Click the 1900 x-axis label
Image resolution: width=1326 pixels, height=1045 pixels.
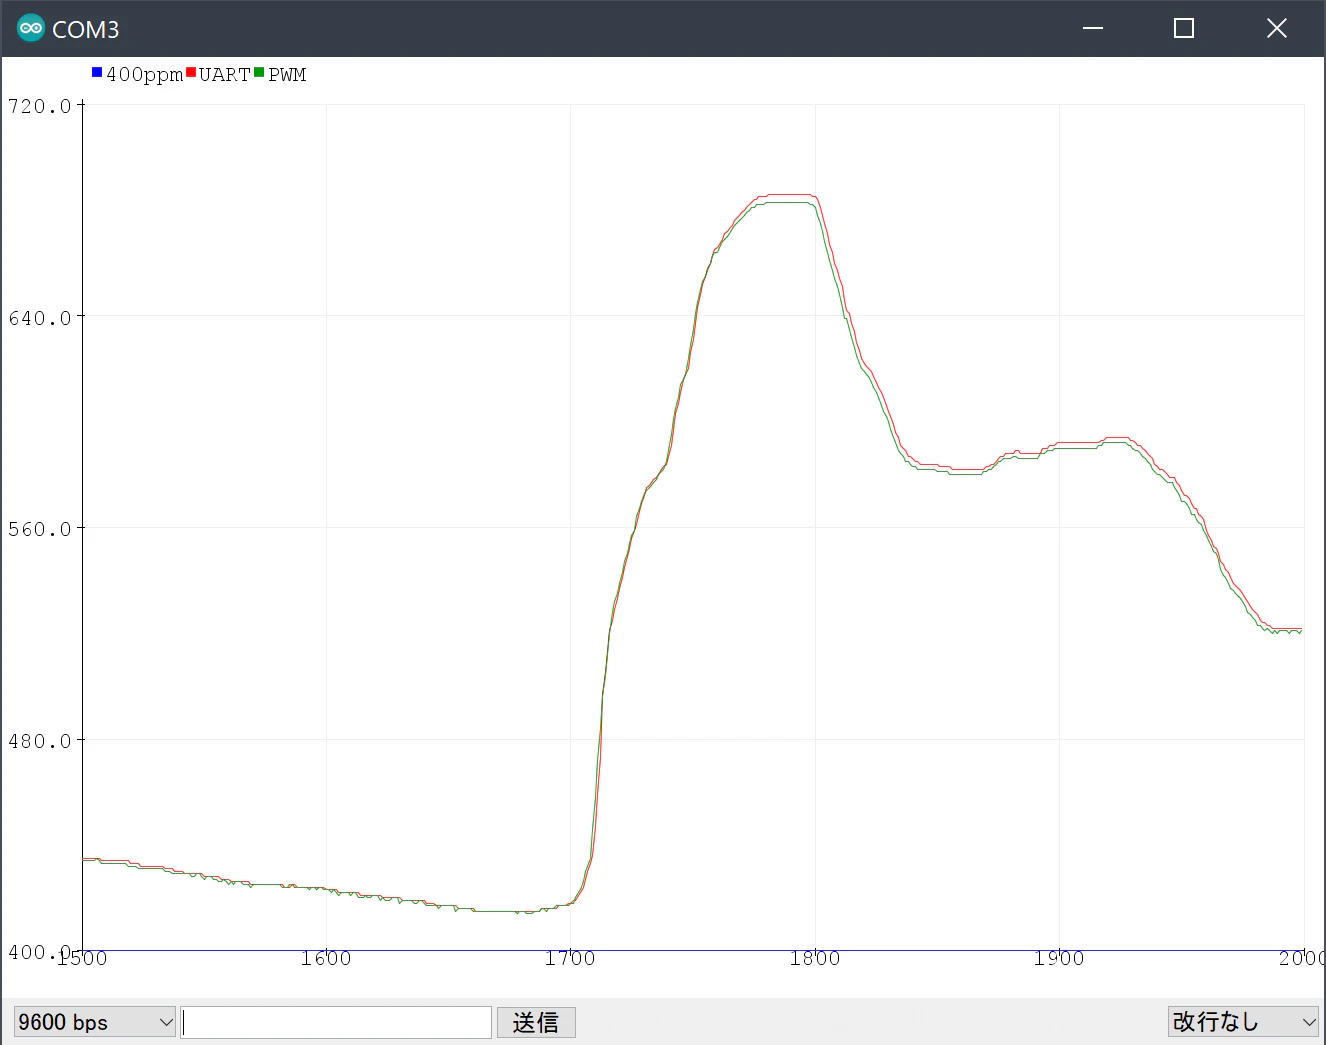(x=1059, y=959)
